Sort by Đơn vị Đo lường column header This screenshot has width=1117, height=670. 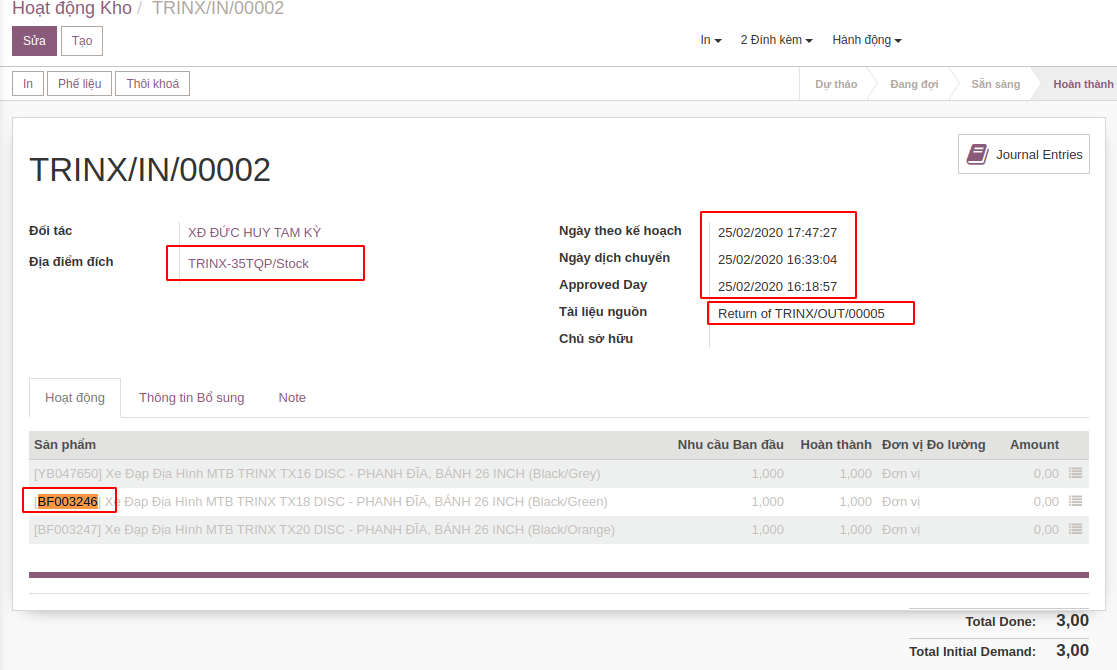933,444
